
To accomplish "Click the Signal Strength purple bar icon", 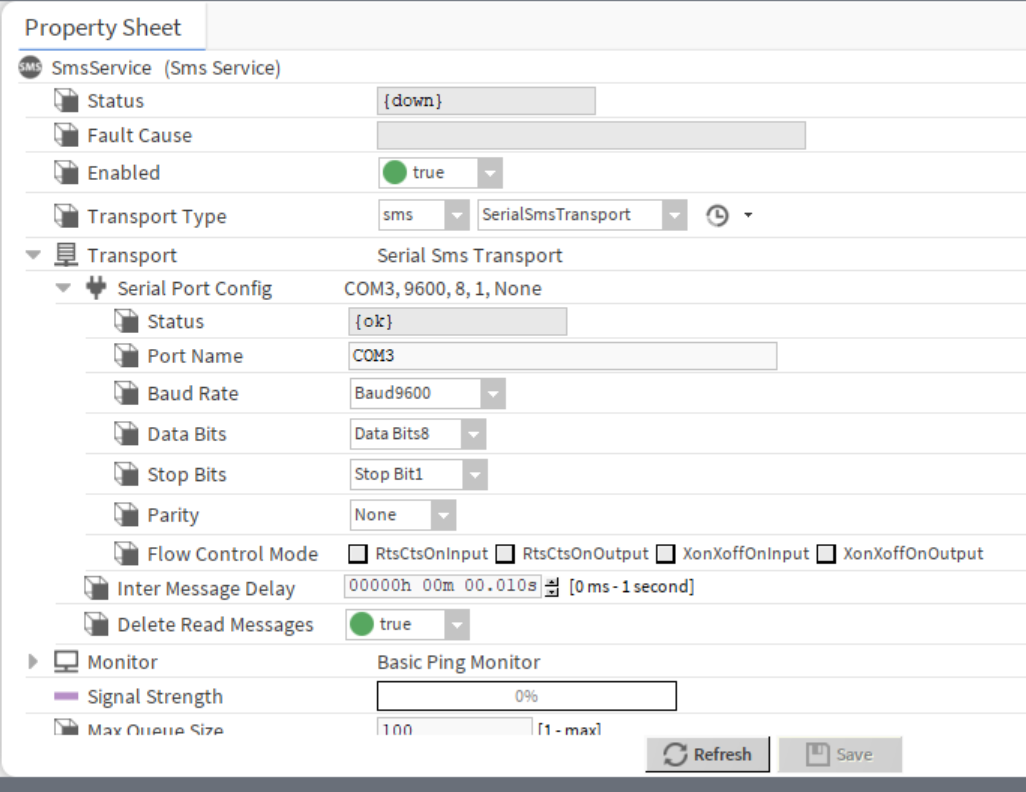I will point(66,697).
